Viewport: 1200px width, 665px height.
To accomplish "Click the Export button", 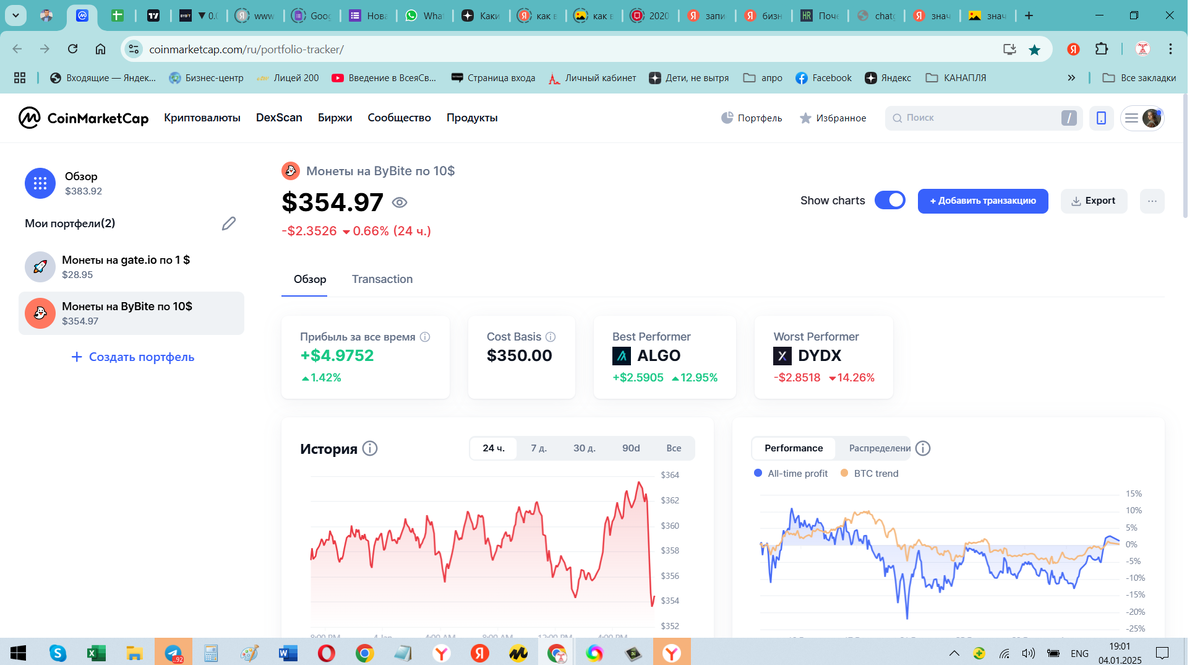I will 1093,201.
